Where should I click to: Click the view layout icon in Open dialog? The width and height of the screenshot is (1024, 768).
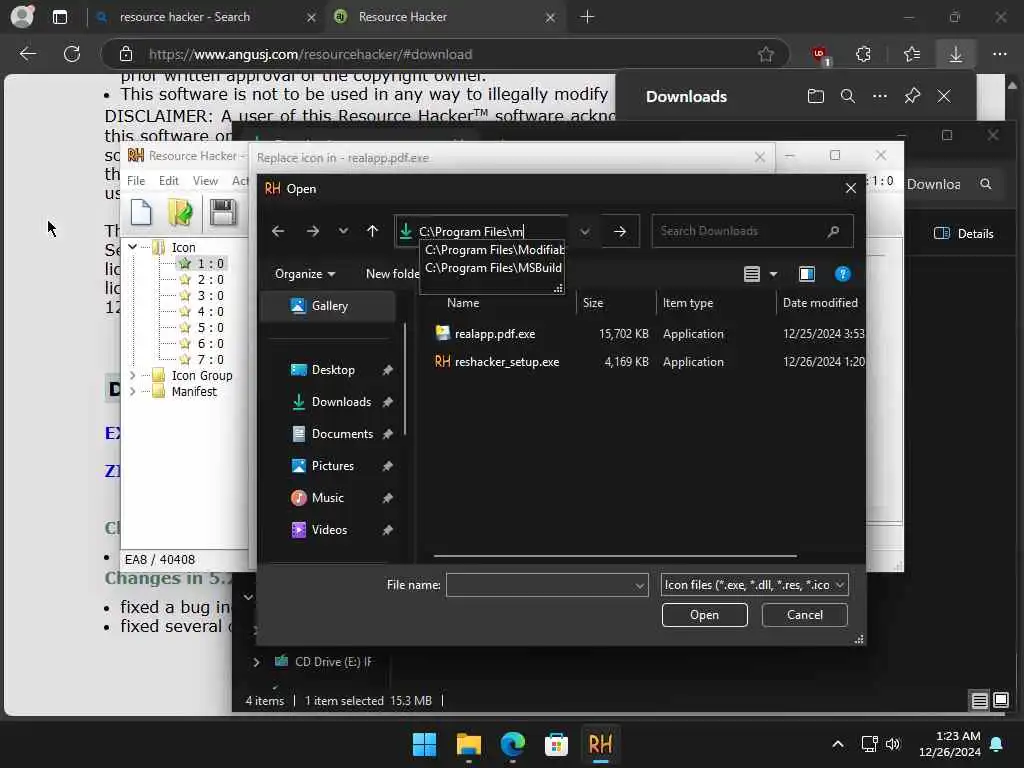point(752,274)
